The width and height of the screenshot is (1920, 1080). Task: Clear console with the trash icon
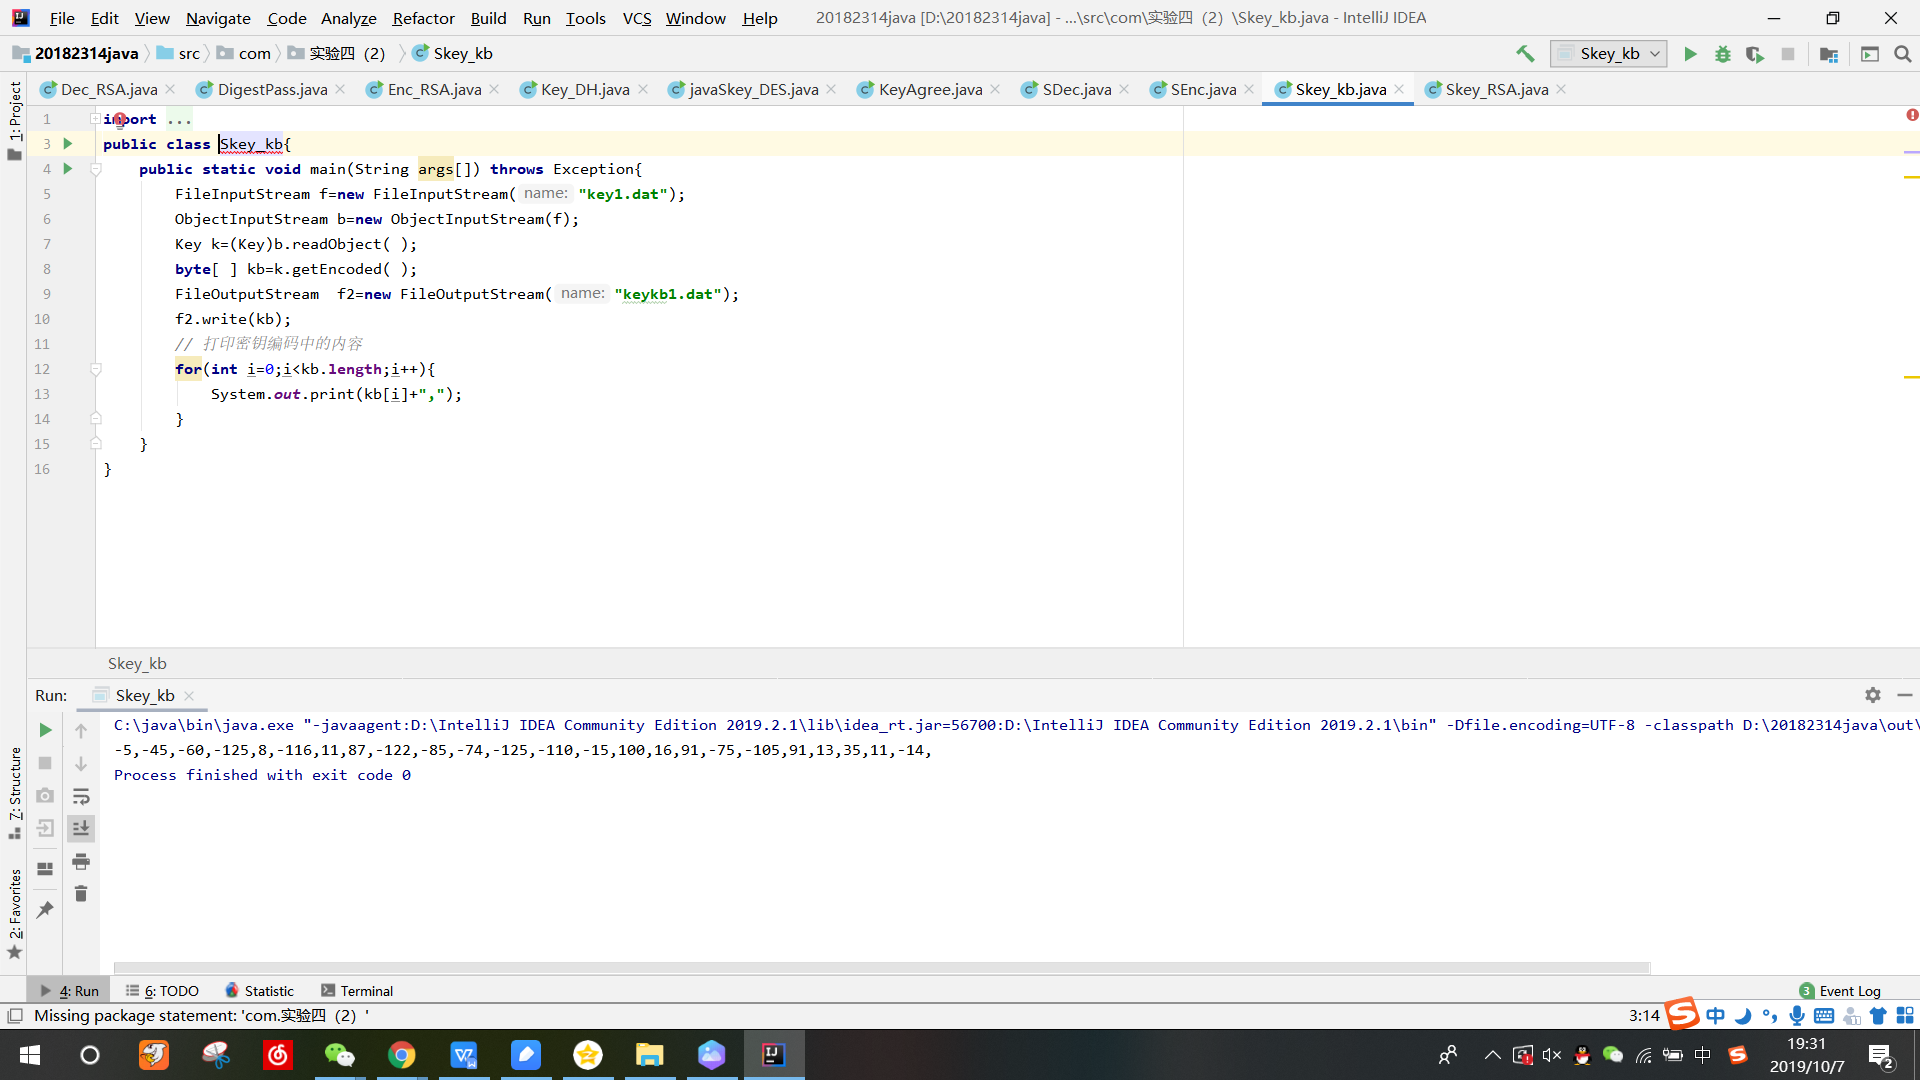point(81,893)
